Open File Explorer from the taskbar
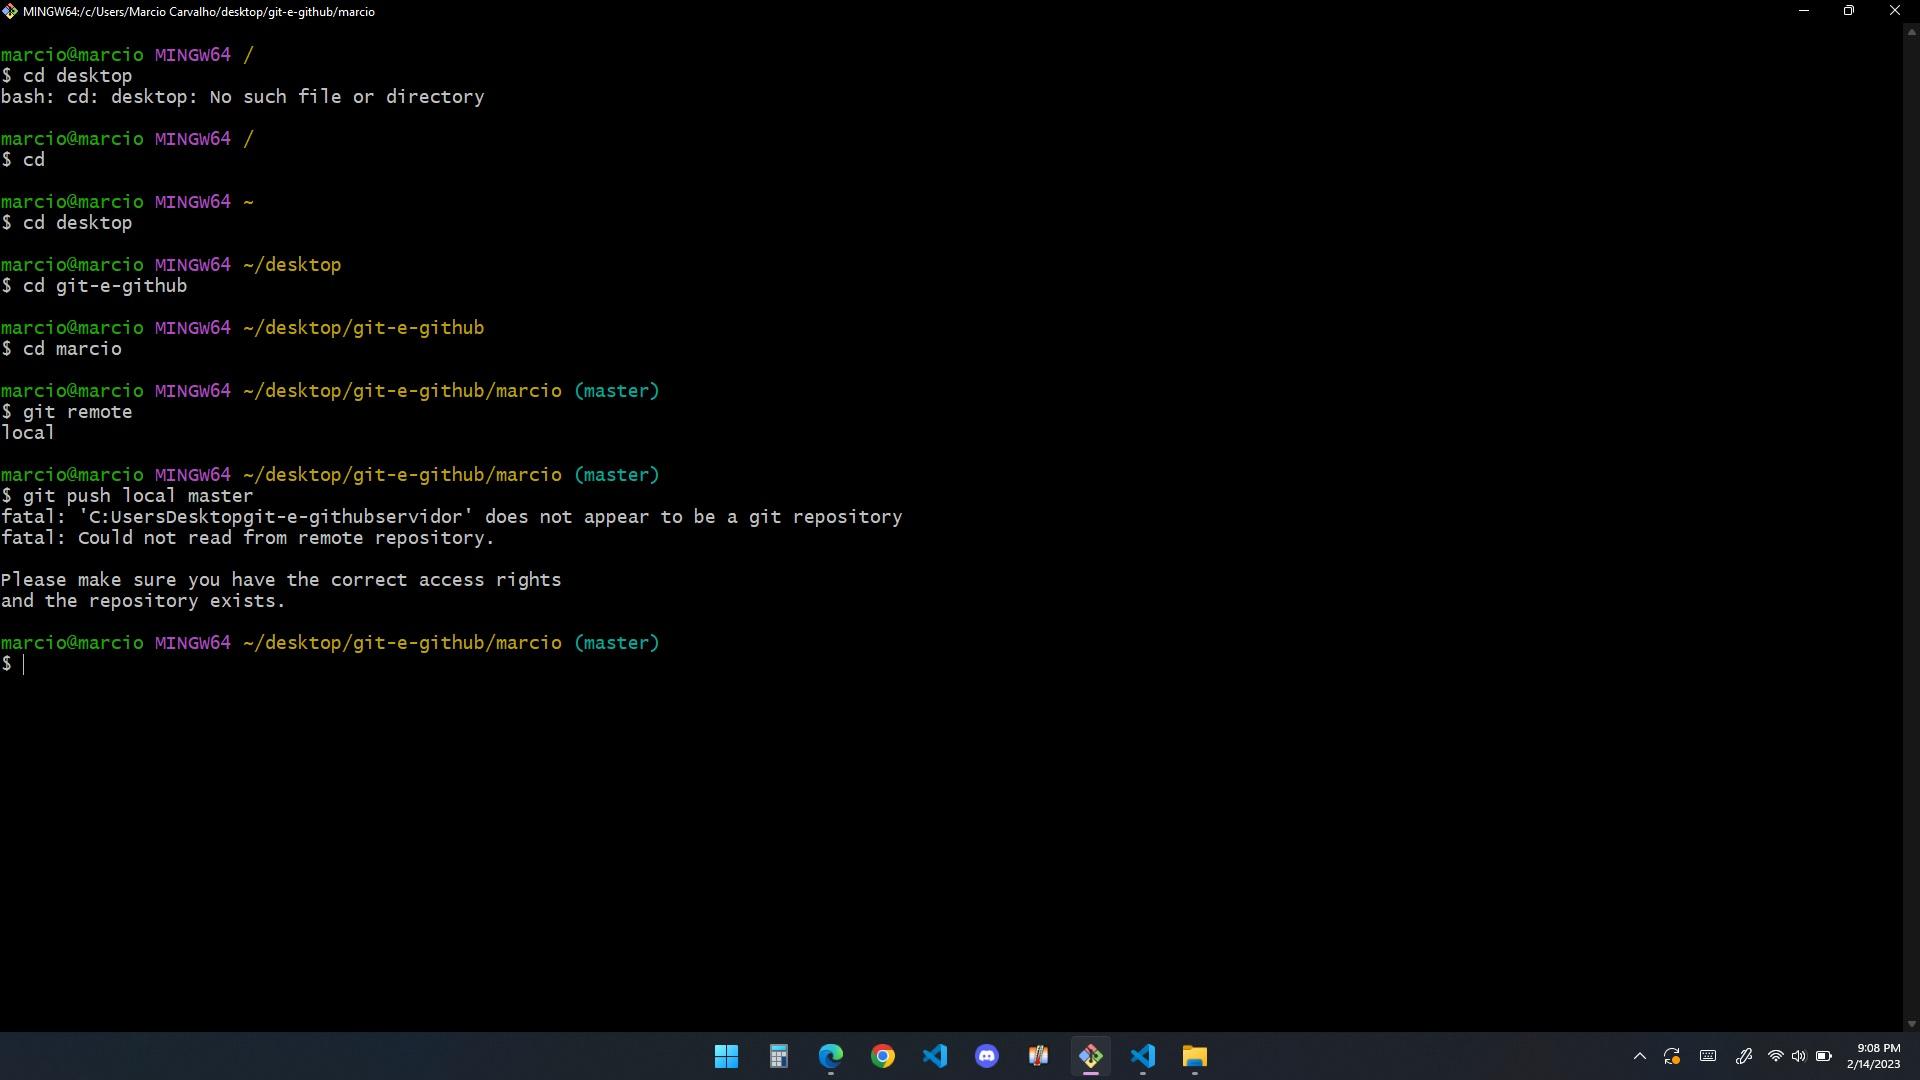Viewport: 1920px width, 1080px height. click(1195, 1056)
